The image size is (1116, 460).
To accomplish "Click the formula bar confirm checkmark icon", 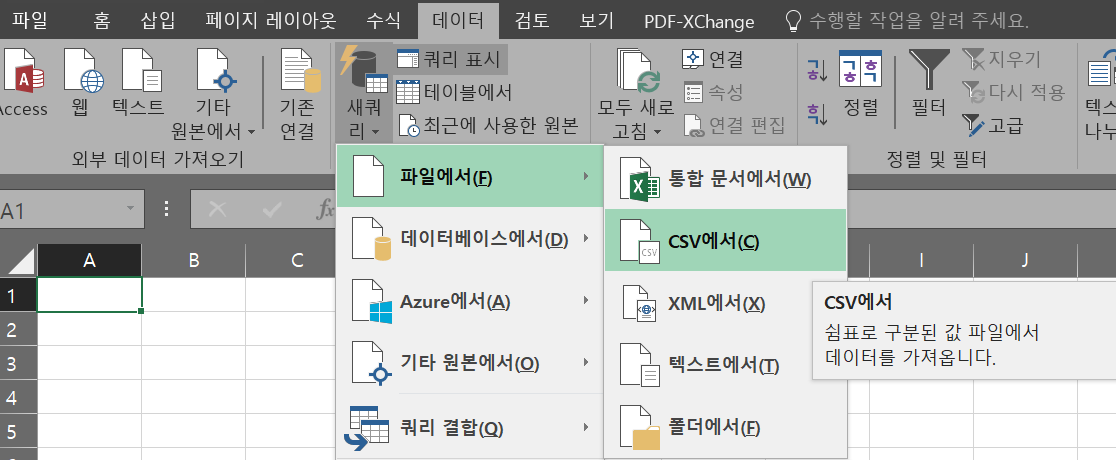I will (272, 209).
